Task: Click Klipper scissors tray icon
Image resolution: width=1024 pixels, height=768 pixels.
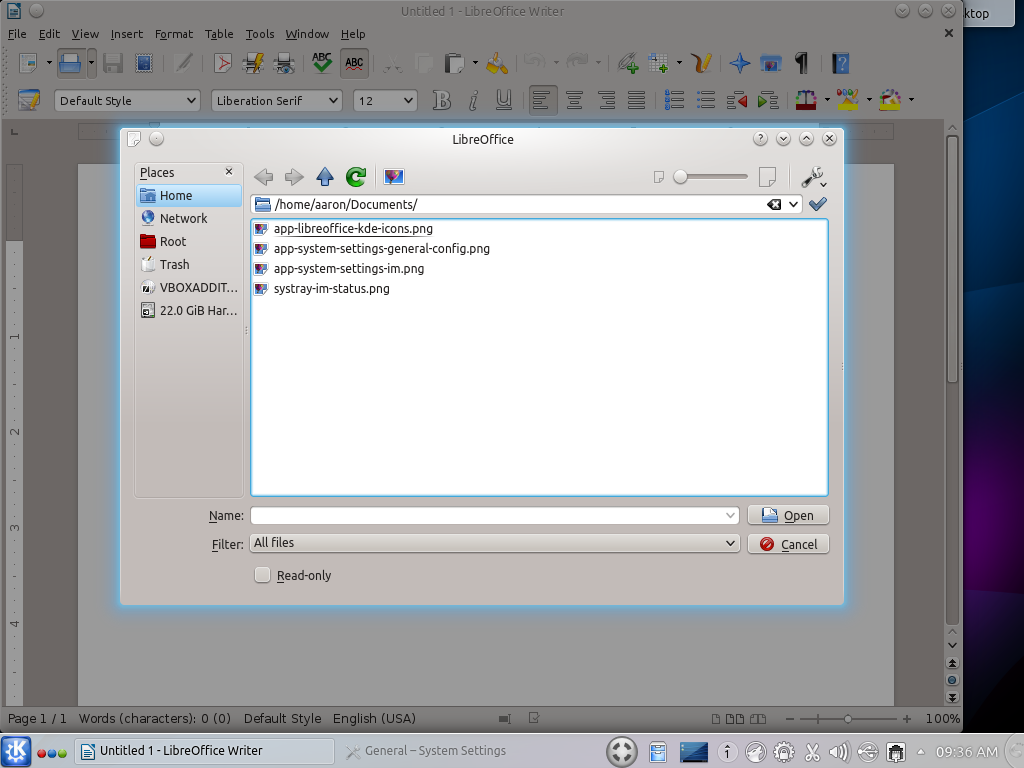Action: click(812, 752)
